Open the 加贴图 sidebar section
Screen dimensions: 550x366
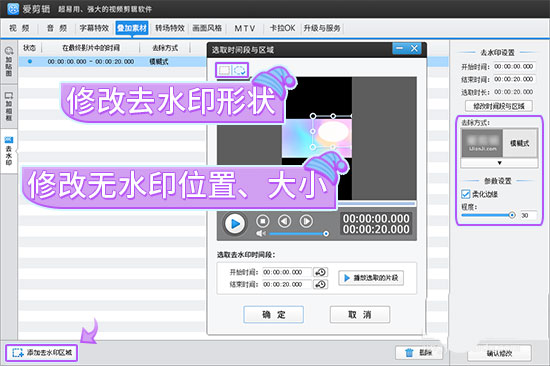(9, 62)
